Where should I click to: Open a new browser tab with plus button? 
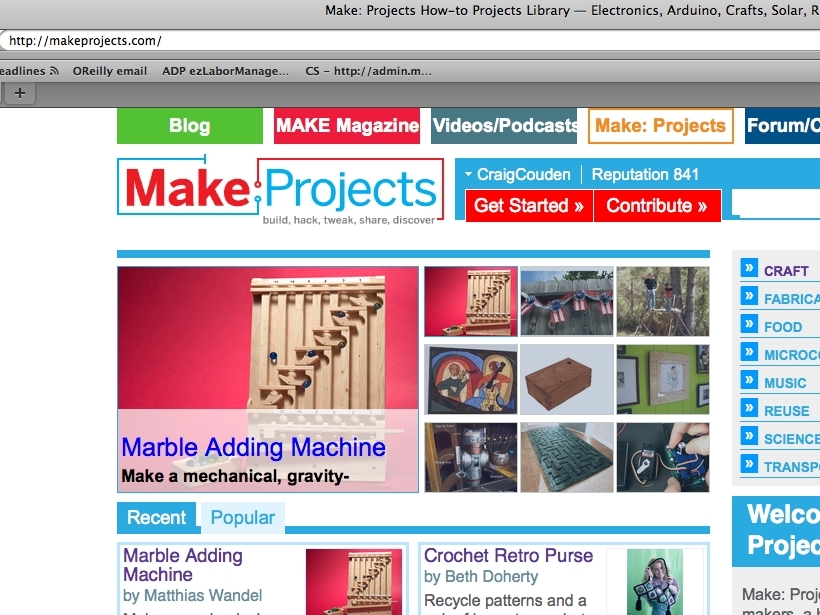20,94
